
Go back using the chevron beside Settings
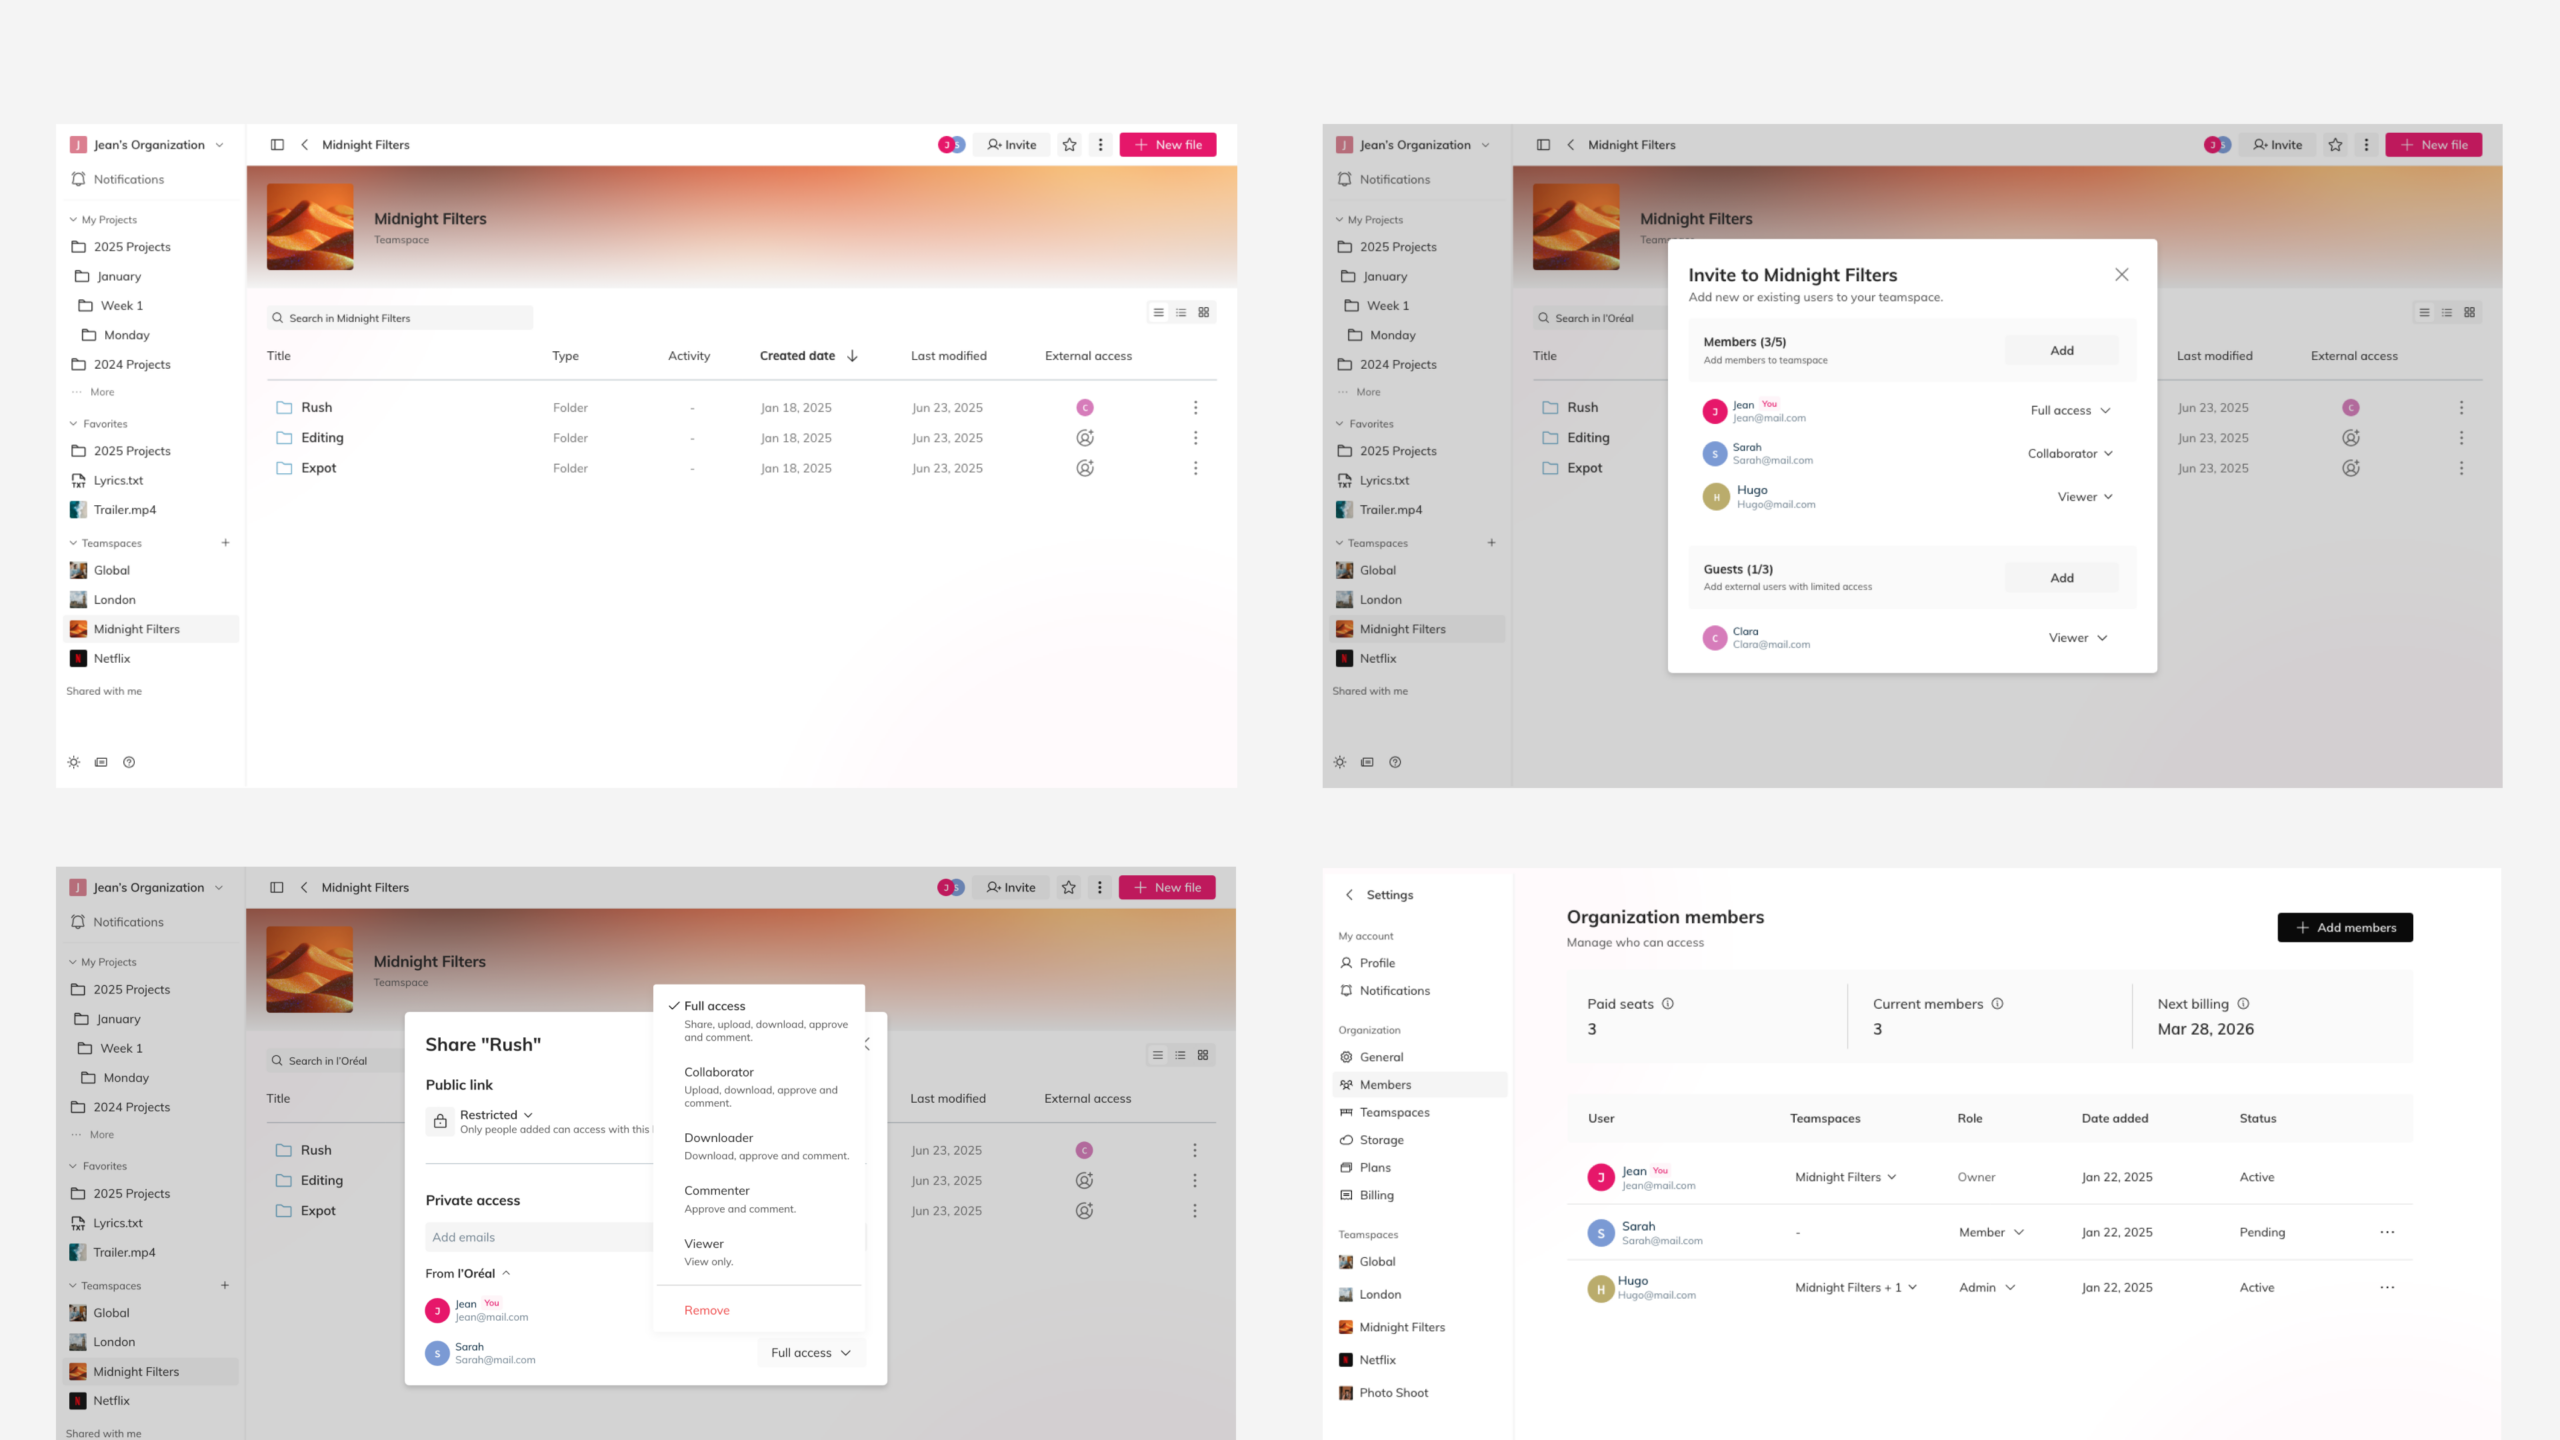coord(1349,895)
